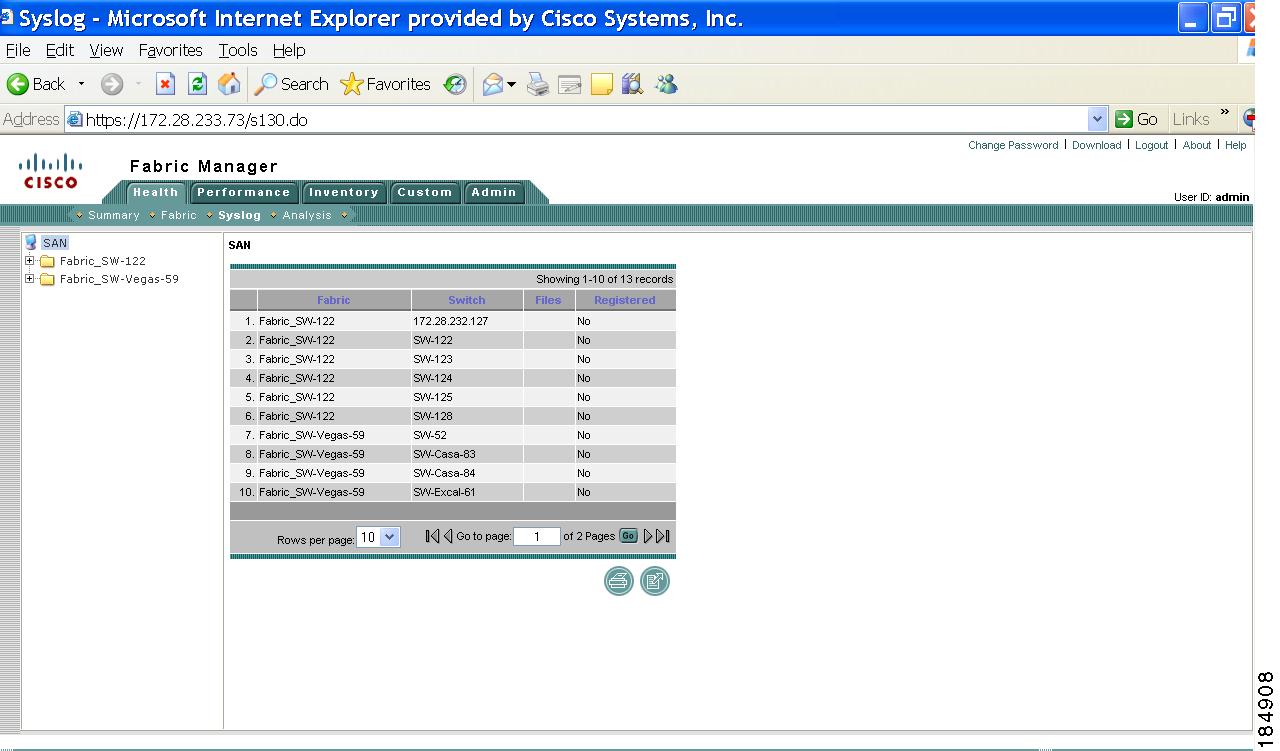The image size is (1280, 751).
Task: Click the round Print icon below the table
Action: coord(619,581)
